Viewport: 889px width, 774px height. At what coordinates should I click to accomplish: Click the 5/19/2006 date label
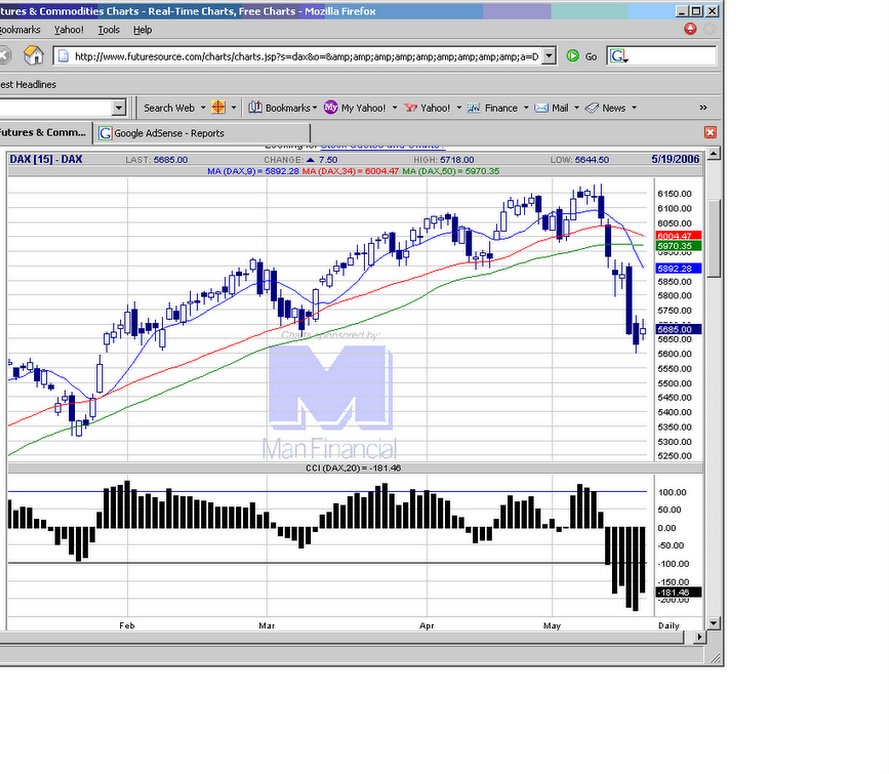tap(675, 159)
